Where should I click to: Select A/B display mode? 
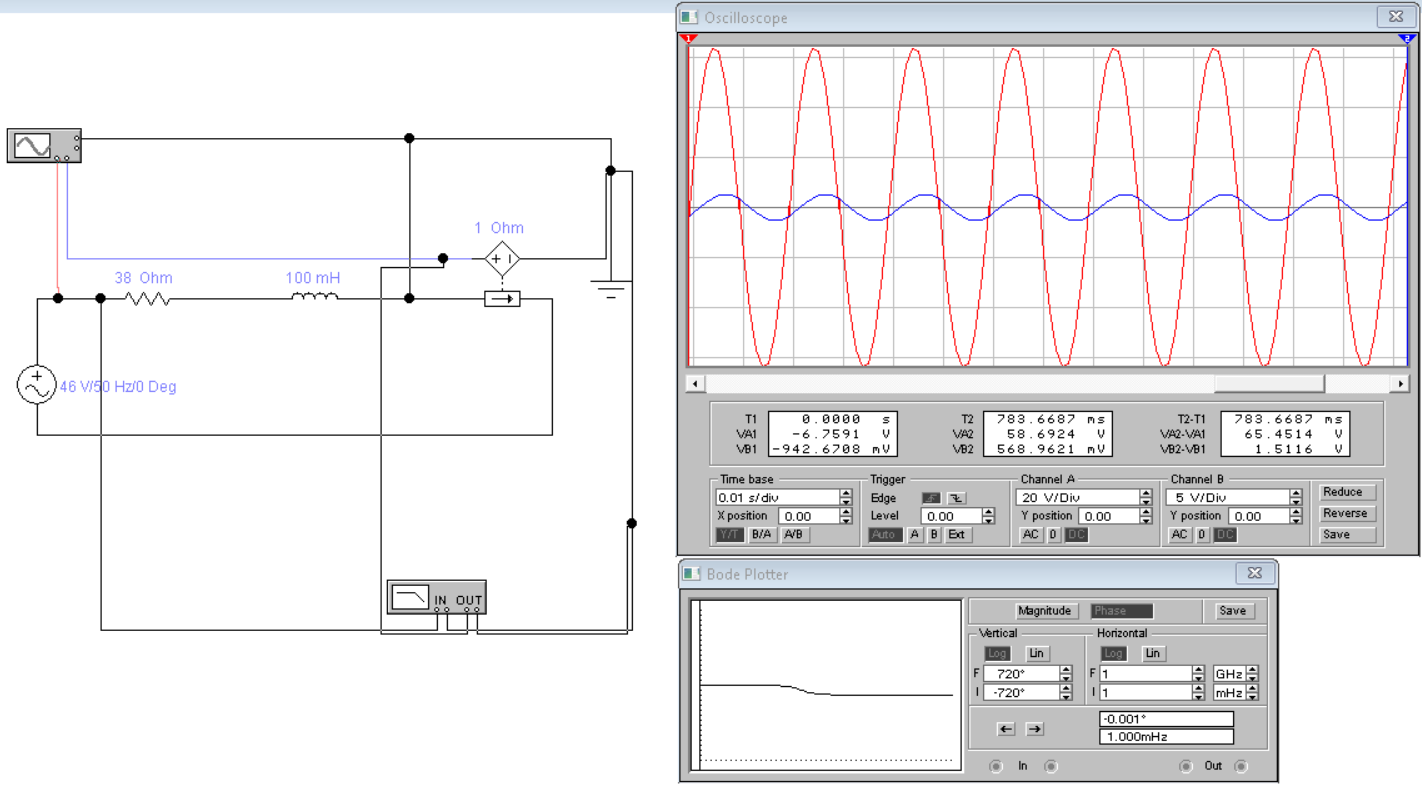click(794, 535)
